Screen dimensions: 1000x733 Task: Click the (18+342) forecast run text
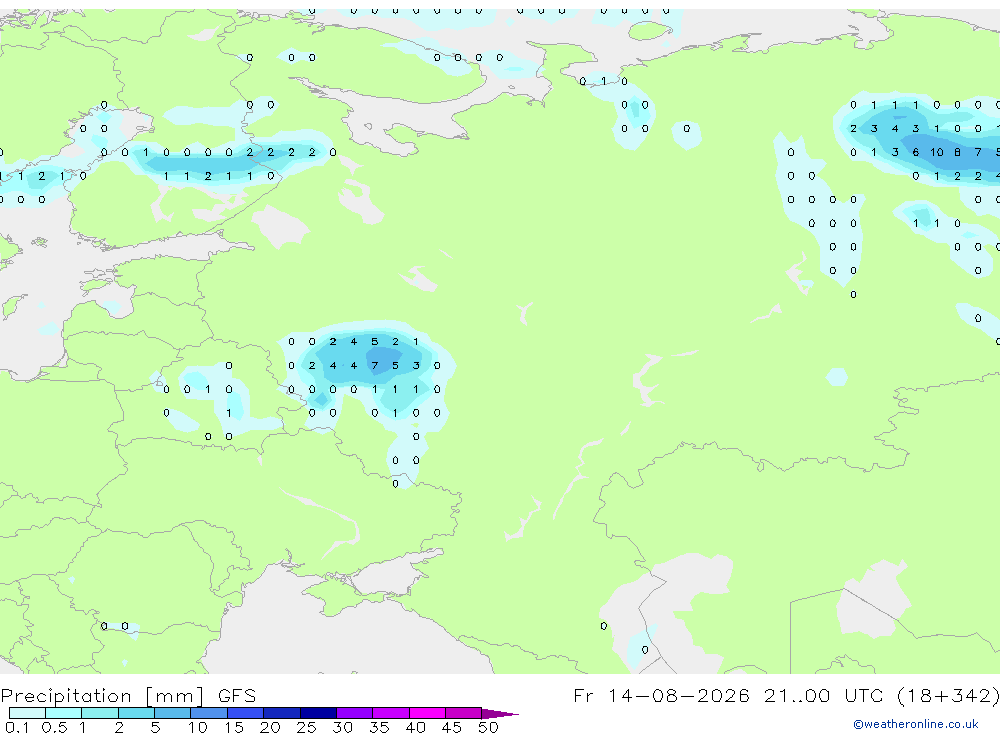coord(948,695)
